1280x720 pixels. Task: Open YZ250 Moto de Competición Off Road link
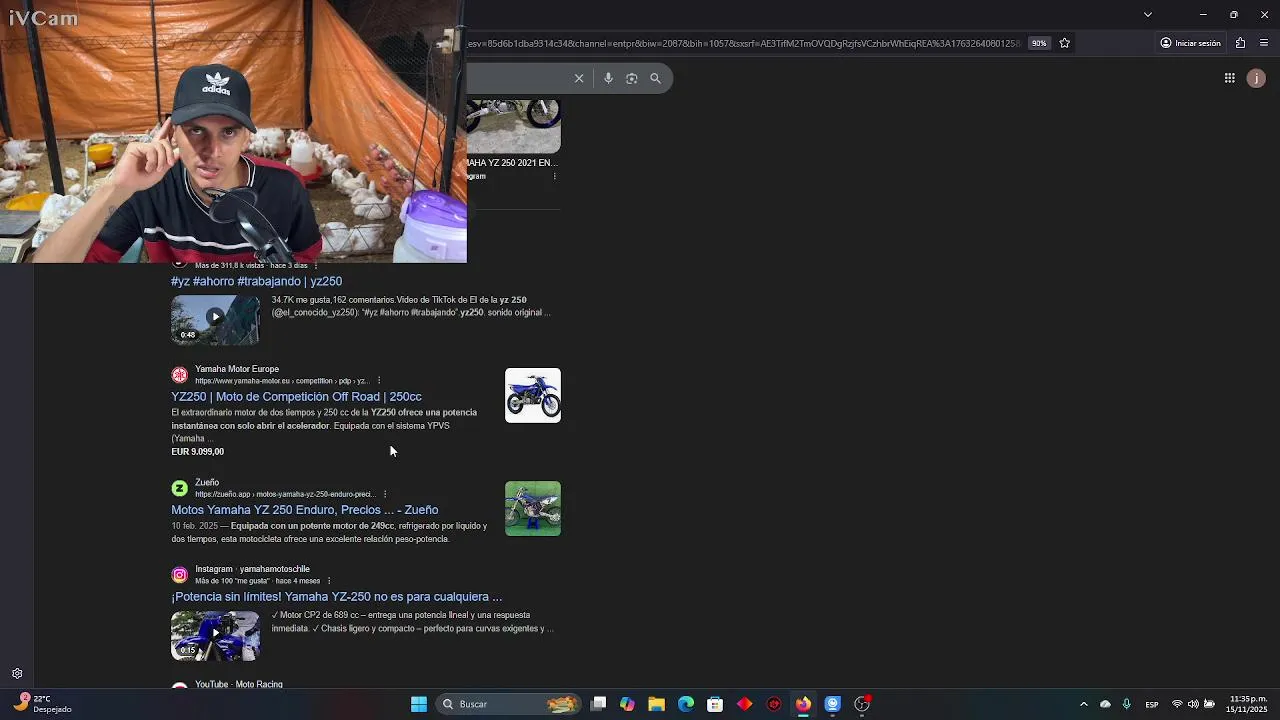point(296,396)
